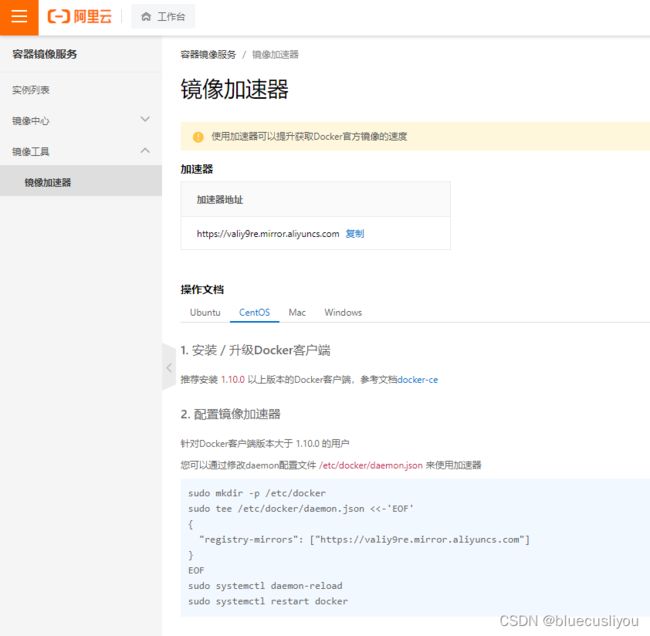This screenshot has width=650, height=636.
Task: Copy the accelerator address with 复制
Action: point(355,234)
